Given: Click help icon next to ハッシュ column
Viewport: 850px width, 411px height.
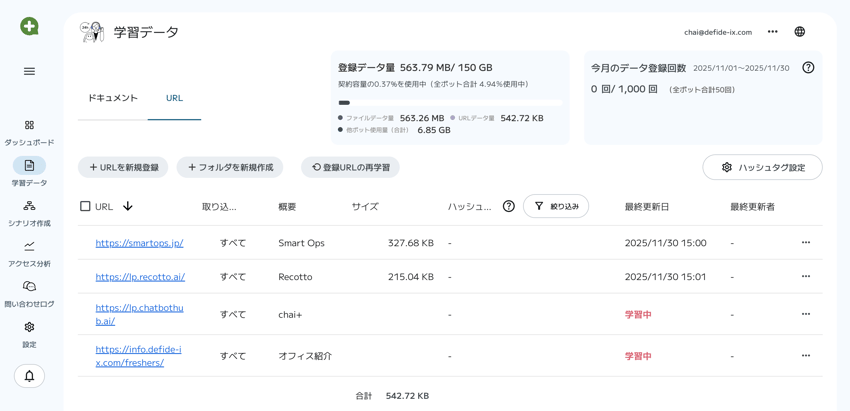Looking at the screenshot, I should coord(509,206).
